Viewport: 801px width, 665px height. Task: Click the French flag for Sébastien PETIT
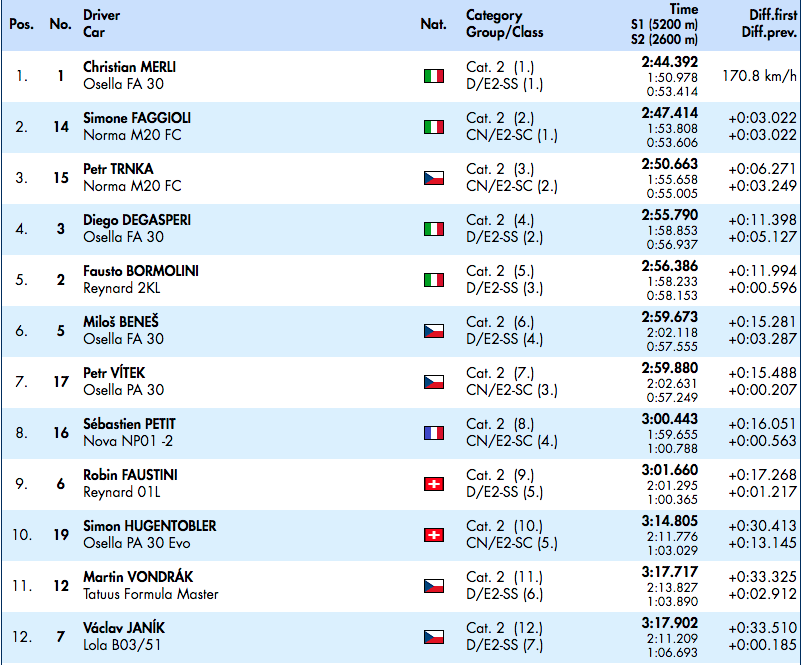point(434,433)
